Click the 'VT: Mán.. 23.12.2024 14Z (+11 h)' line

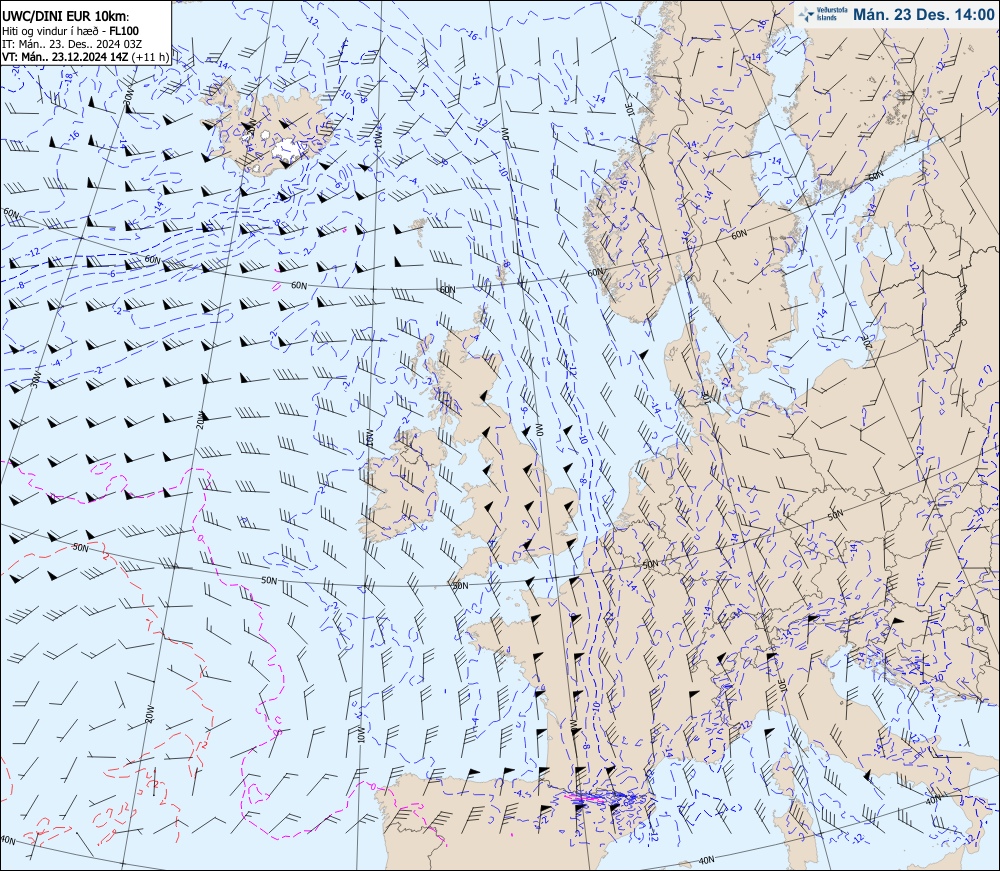coord(85,57)
